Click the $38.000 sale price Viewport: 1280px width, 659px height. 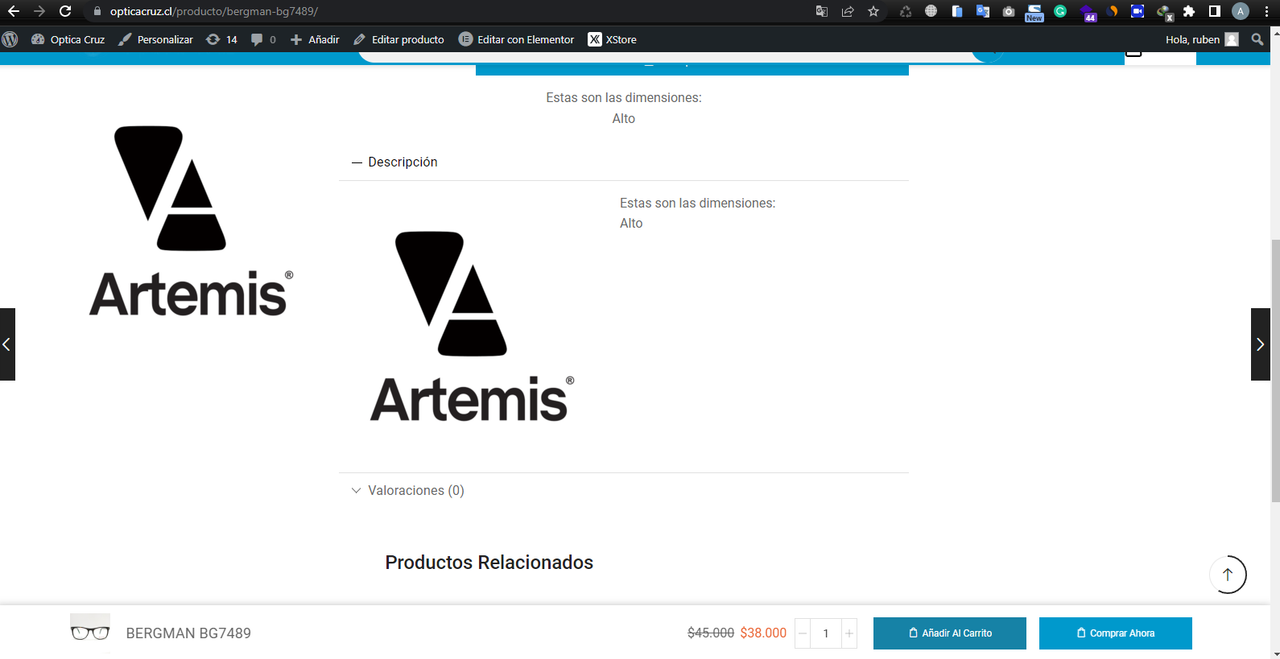(x=763, y=633)
